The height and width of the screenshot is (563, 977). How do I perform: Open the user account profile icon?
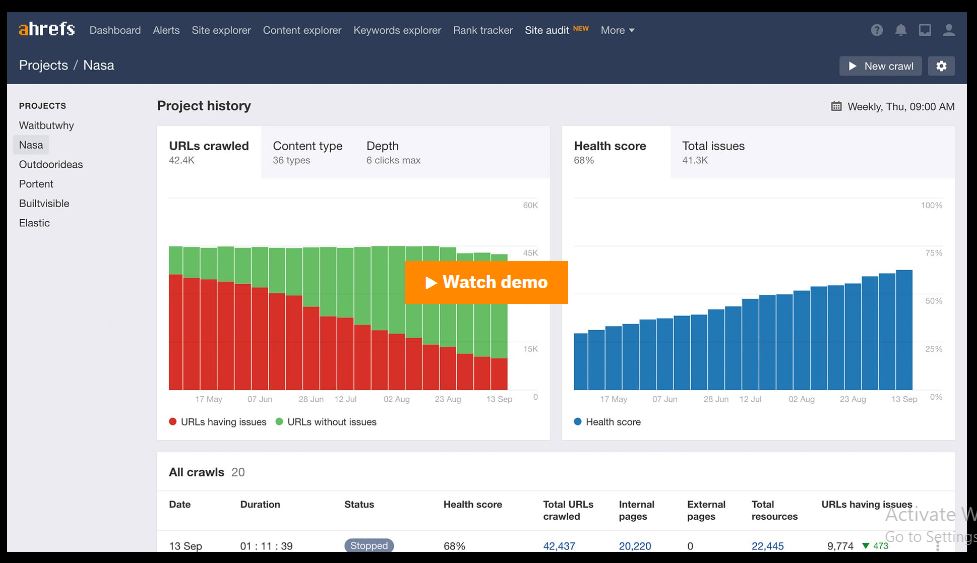(949, 30)
